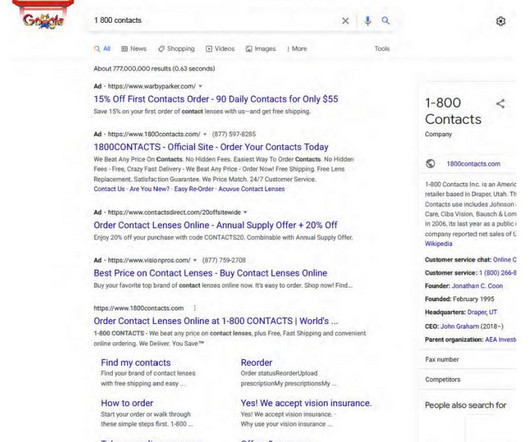The image size is (530, 442).
Task: Open parent organization AEA Investors link
Action: [x=501, y=340]
